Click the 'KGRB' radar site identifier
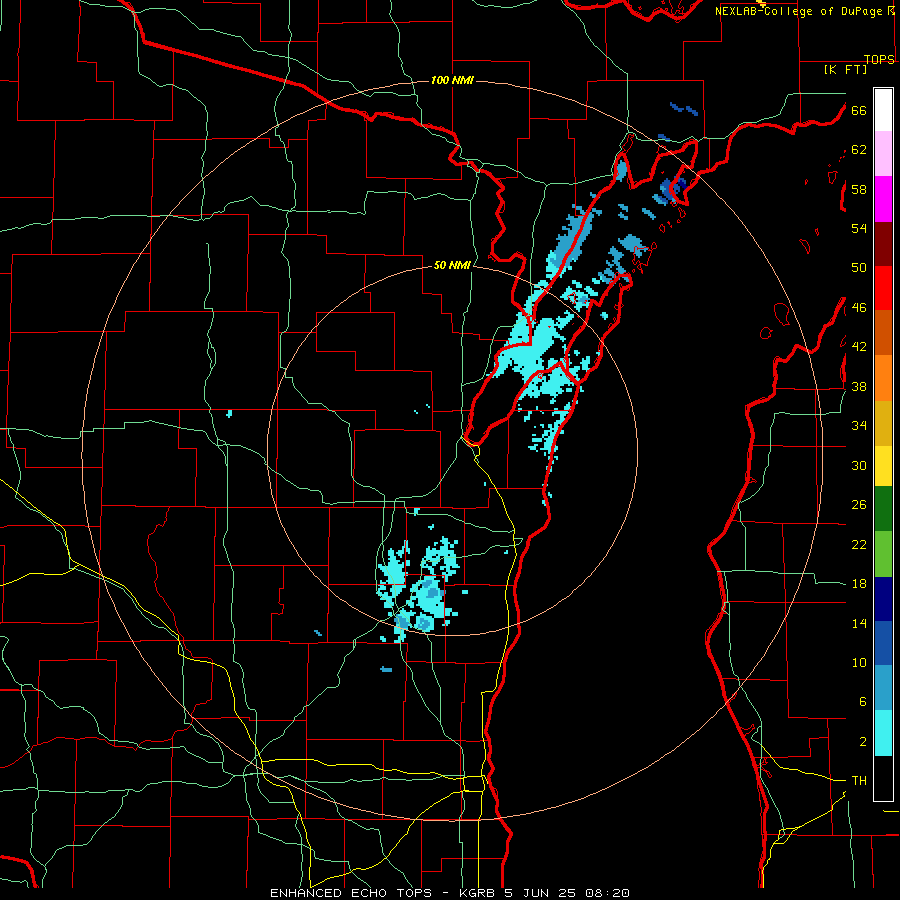 [478, 893]
